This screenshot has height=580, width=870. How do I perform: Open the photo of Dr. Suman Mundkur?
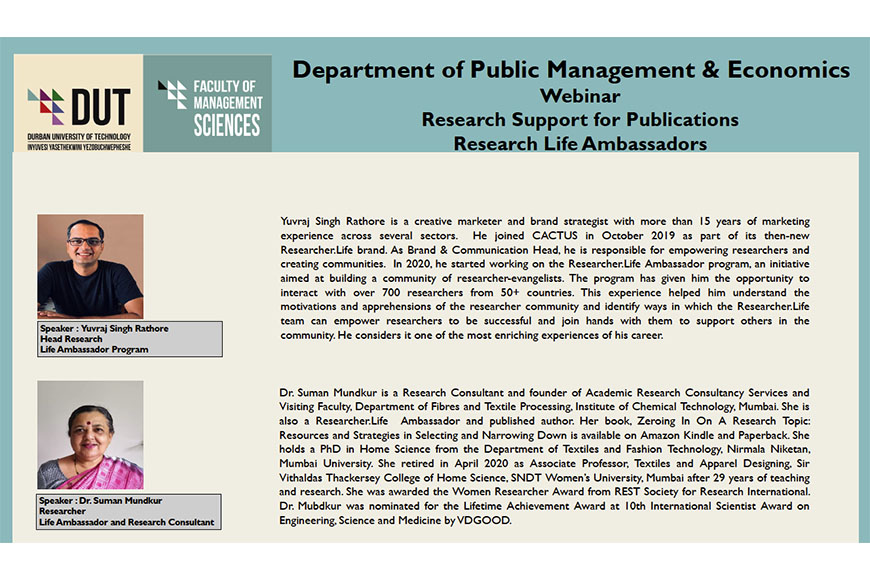click(x=90, y=435)
